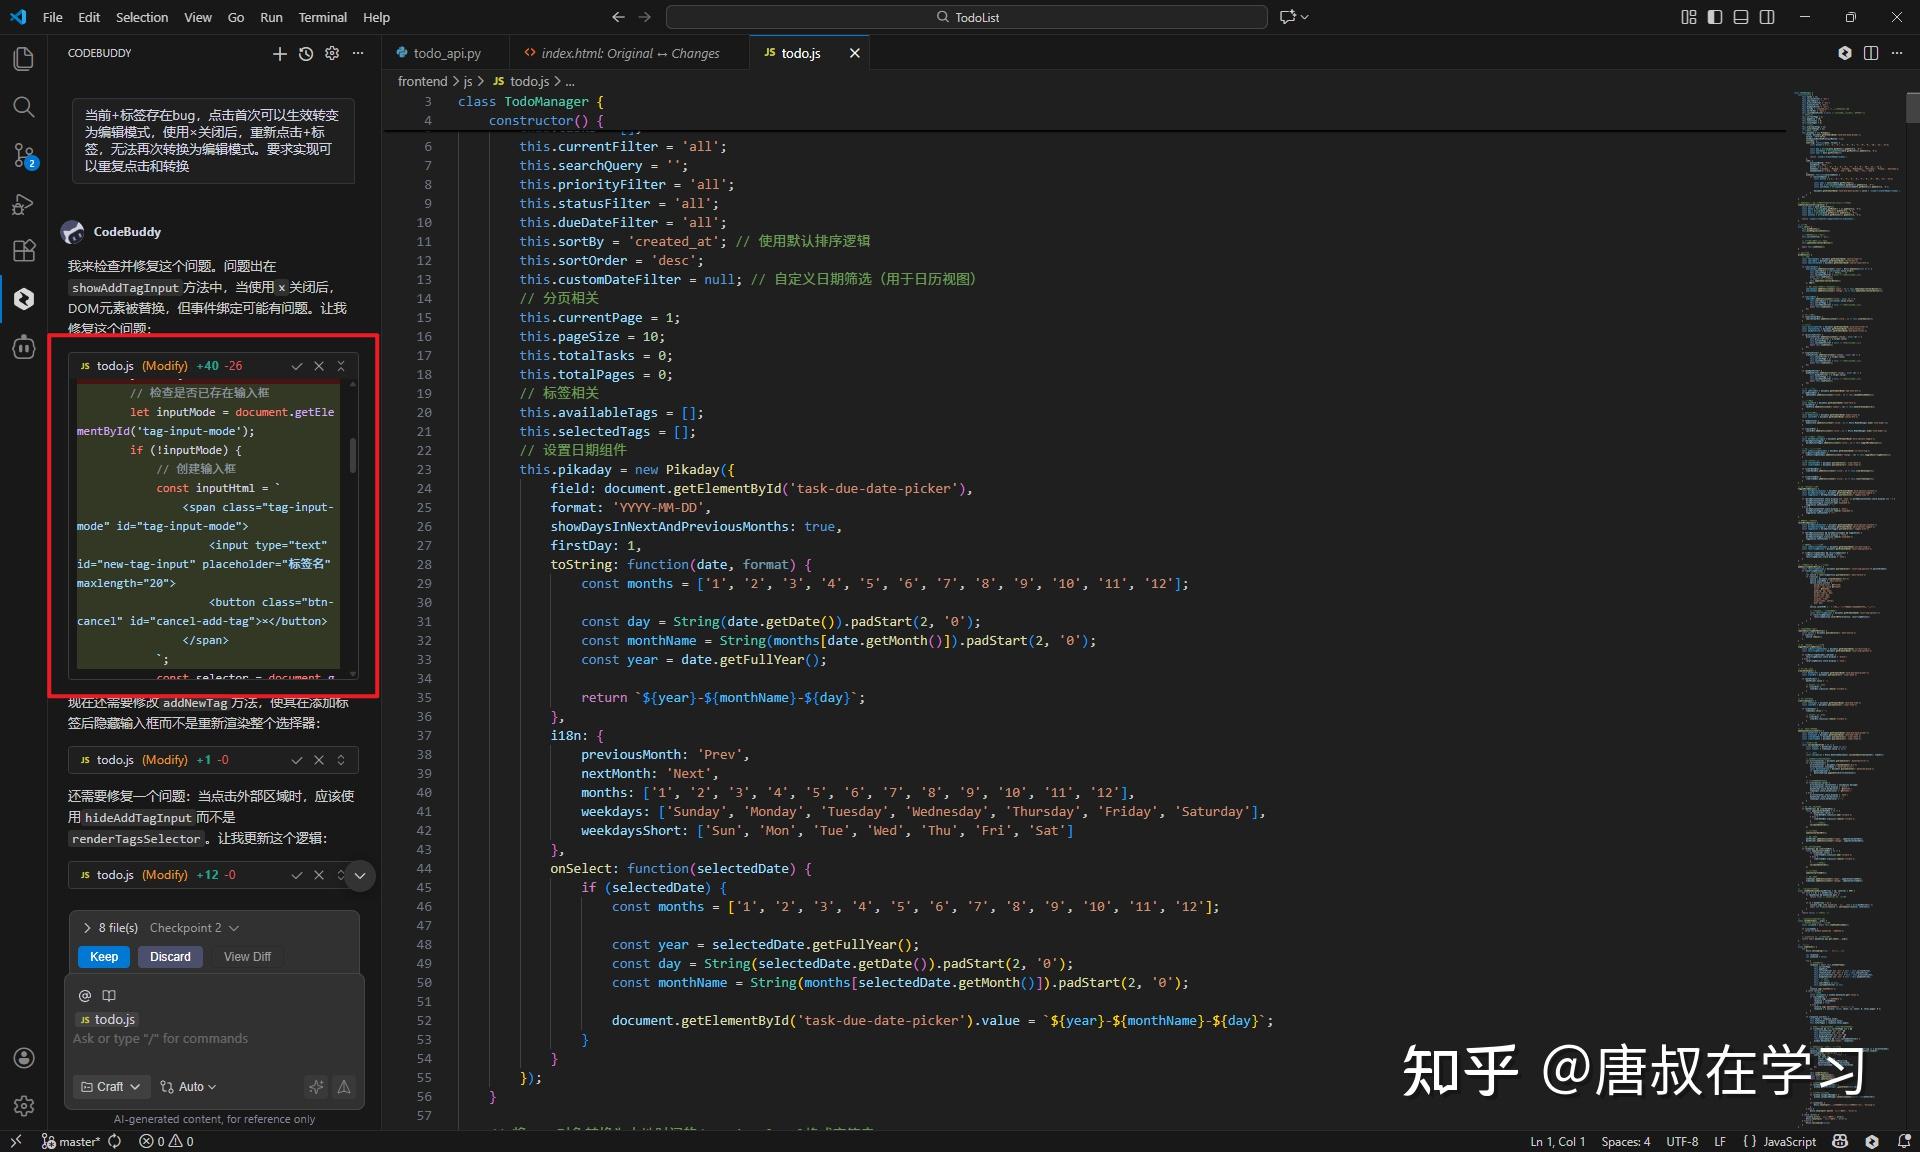Image resolution: width=1920 pixels, height=1152 pixels.
Task: Collapse the first todo.js +40 -26 diff block
Action: click(341, 366)
